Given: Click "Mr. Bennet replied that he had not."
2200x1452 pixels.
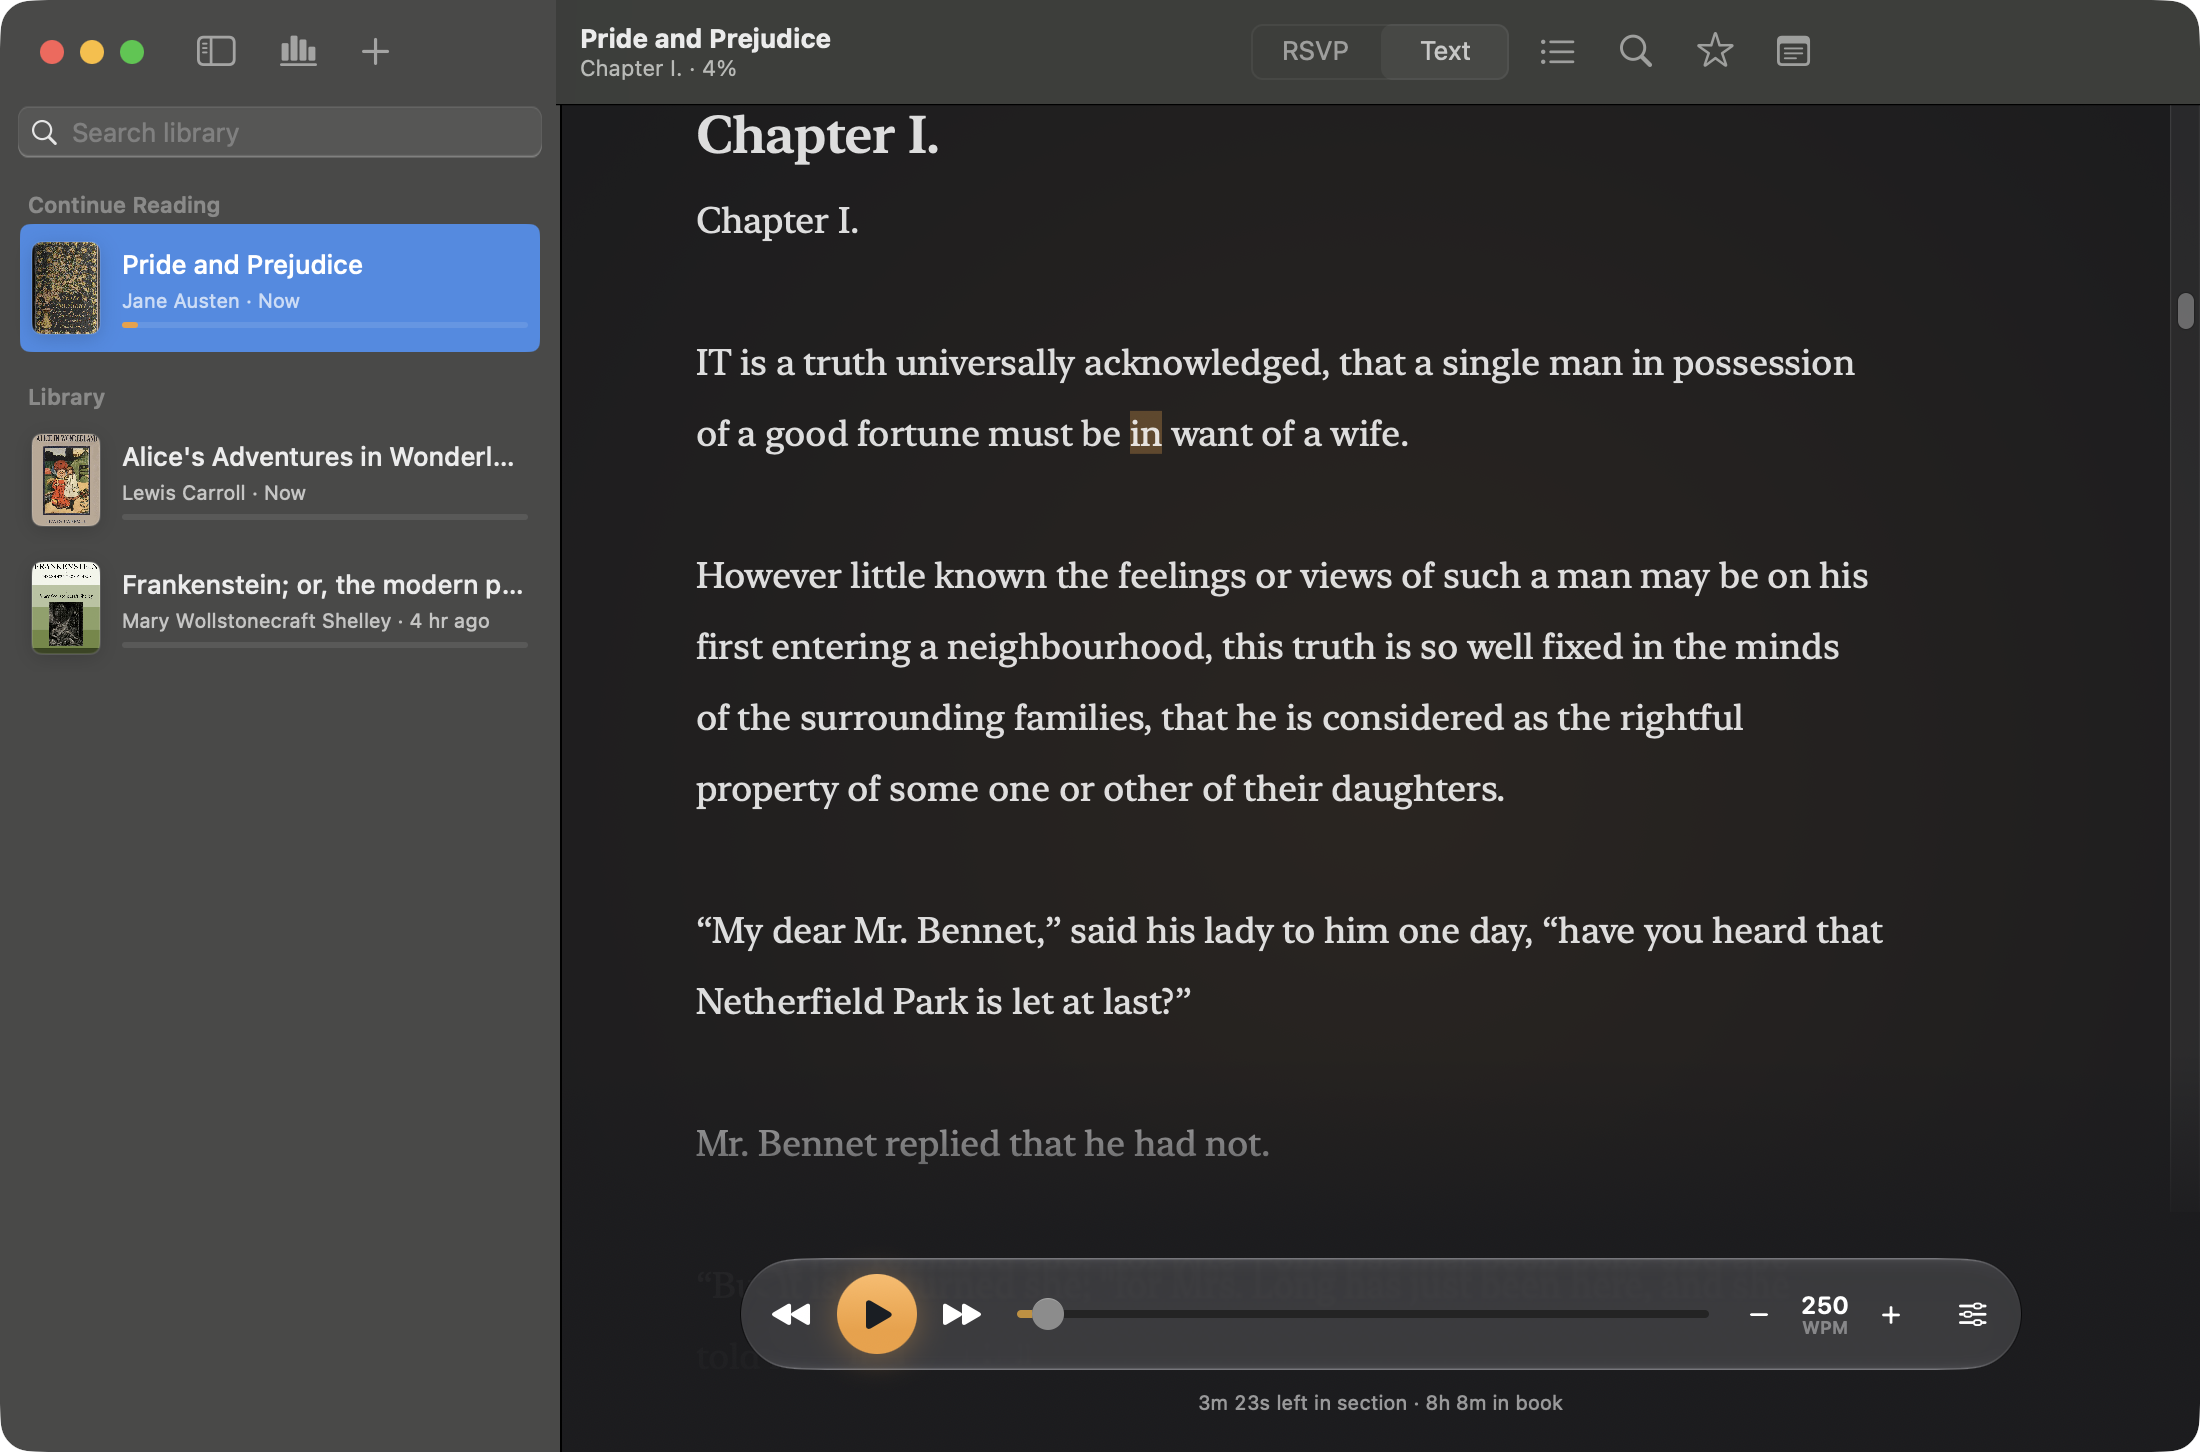Looking at the screenshot, I should [982, 1143].
